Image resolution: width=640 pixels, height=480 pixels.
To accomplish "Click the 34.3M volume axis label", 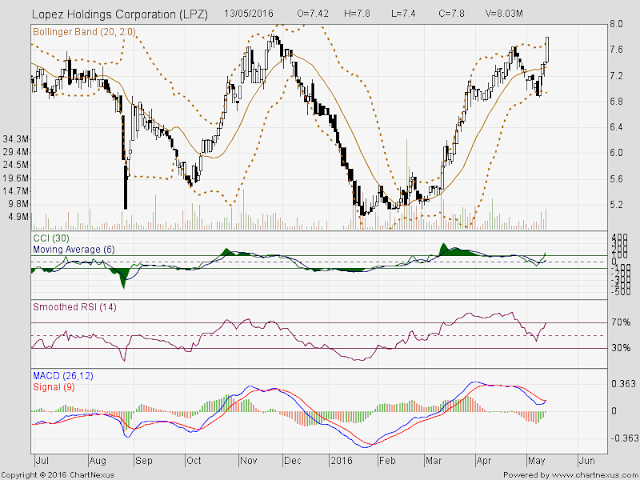I will (x=16, y=140).
